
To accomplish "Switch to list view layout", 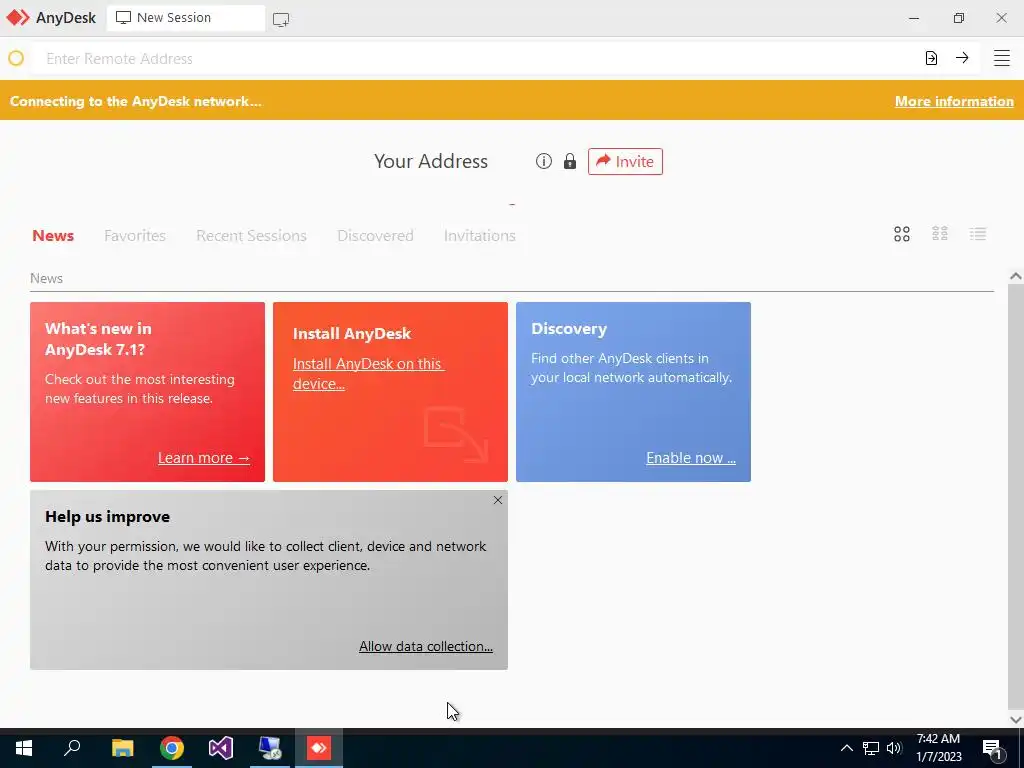I will (978, 234).
